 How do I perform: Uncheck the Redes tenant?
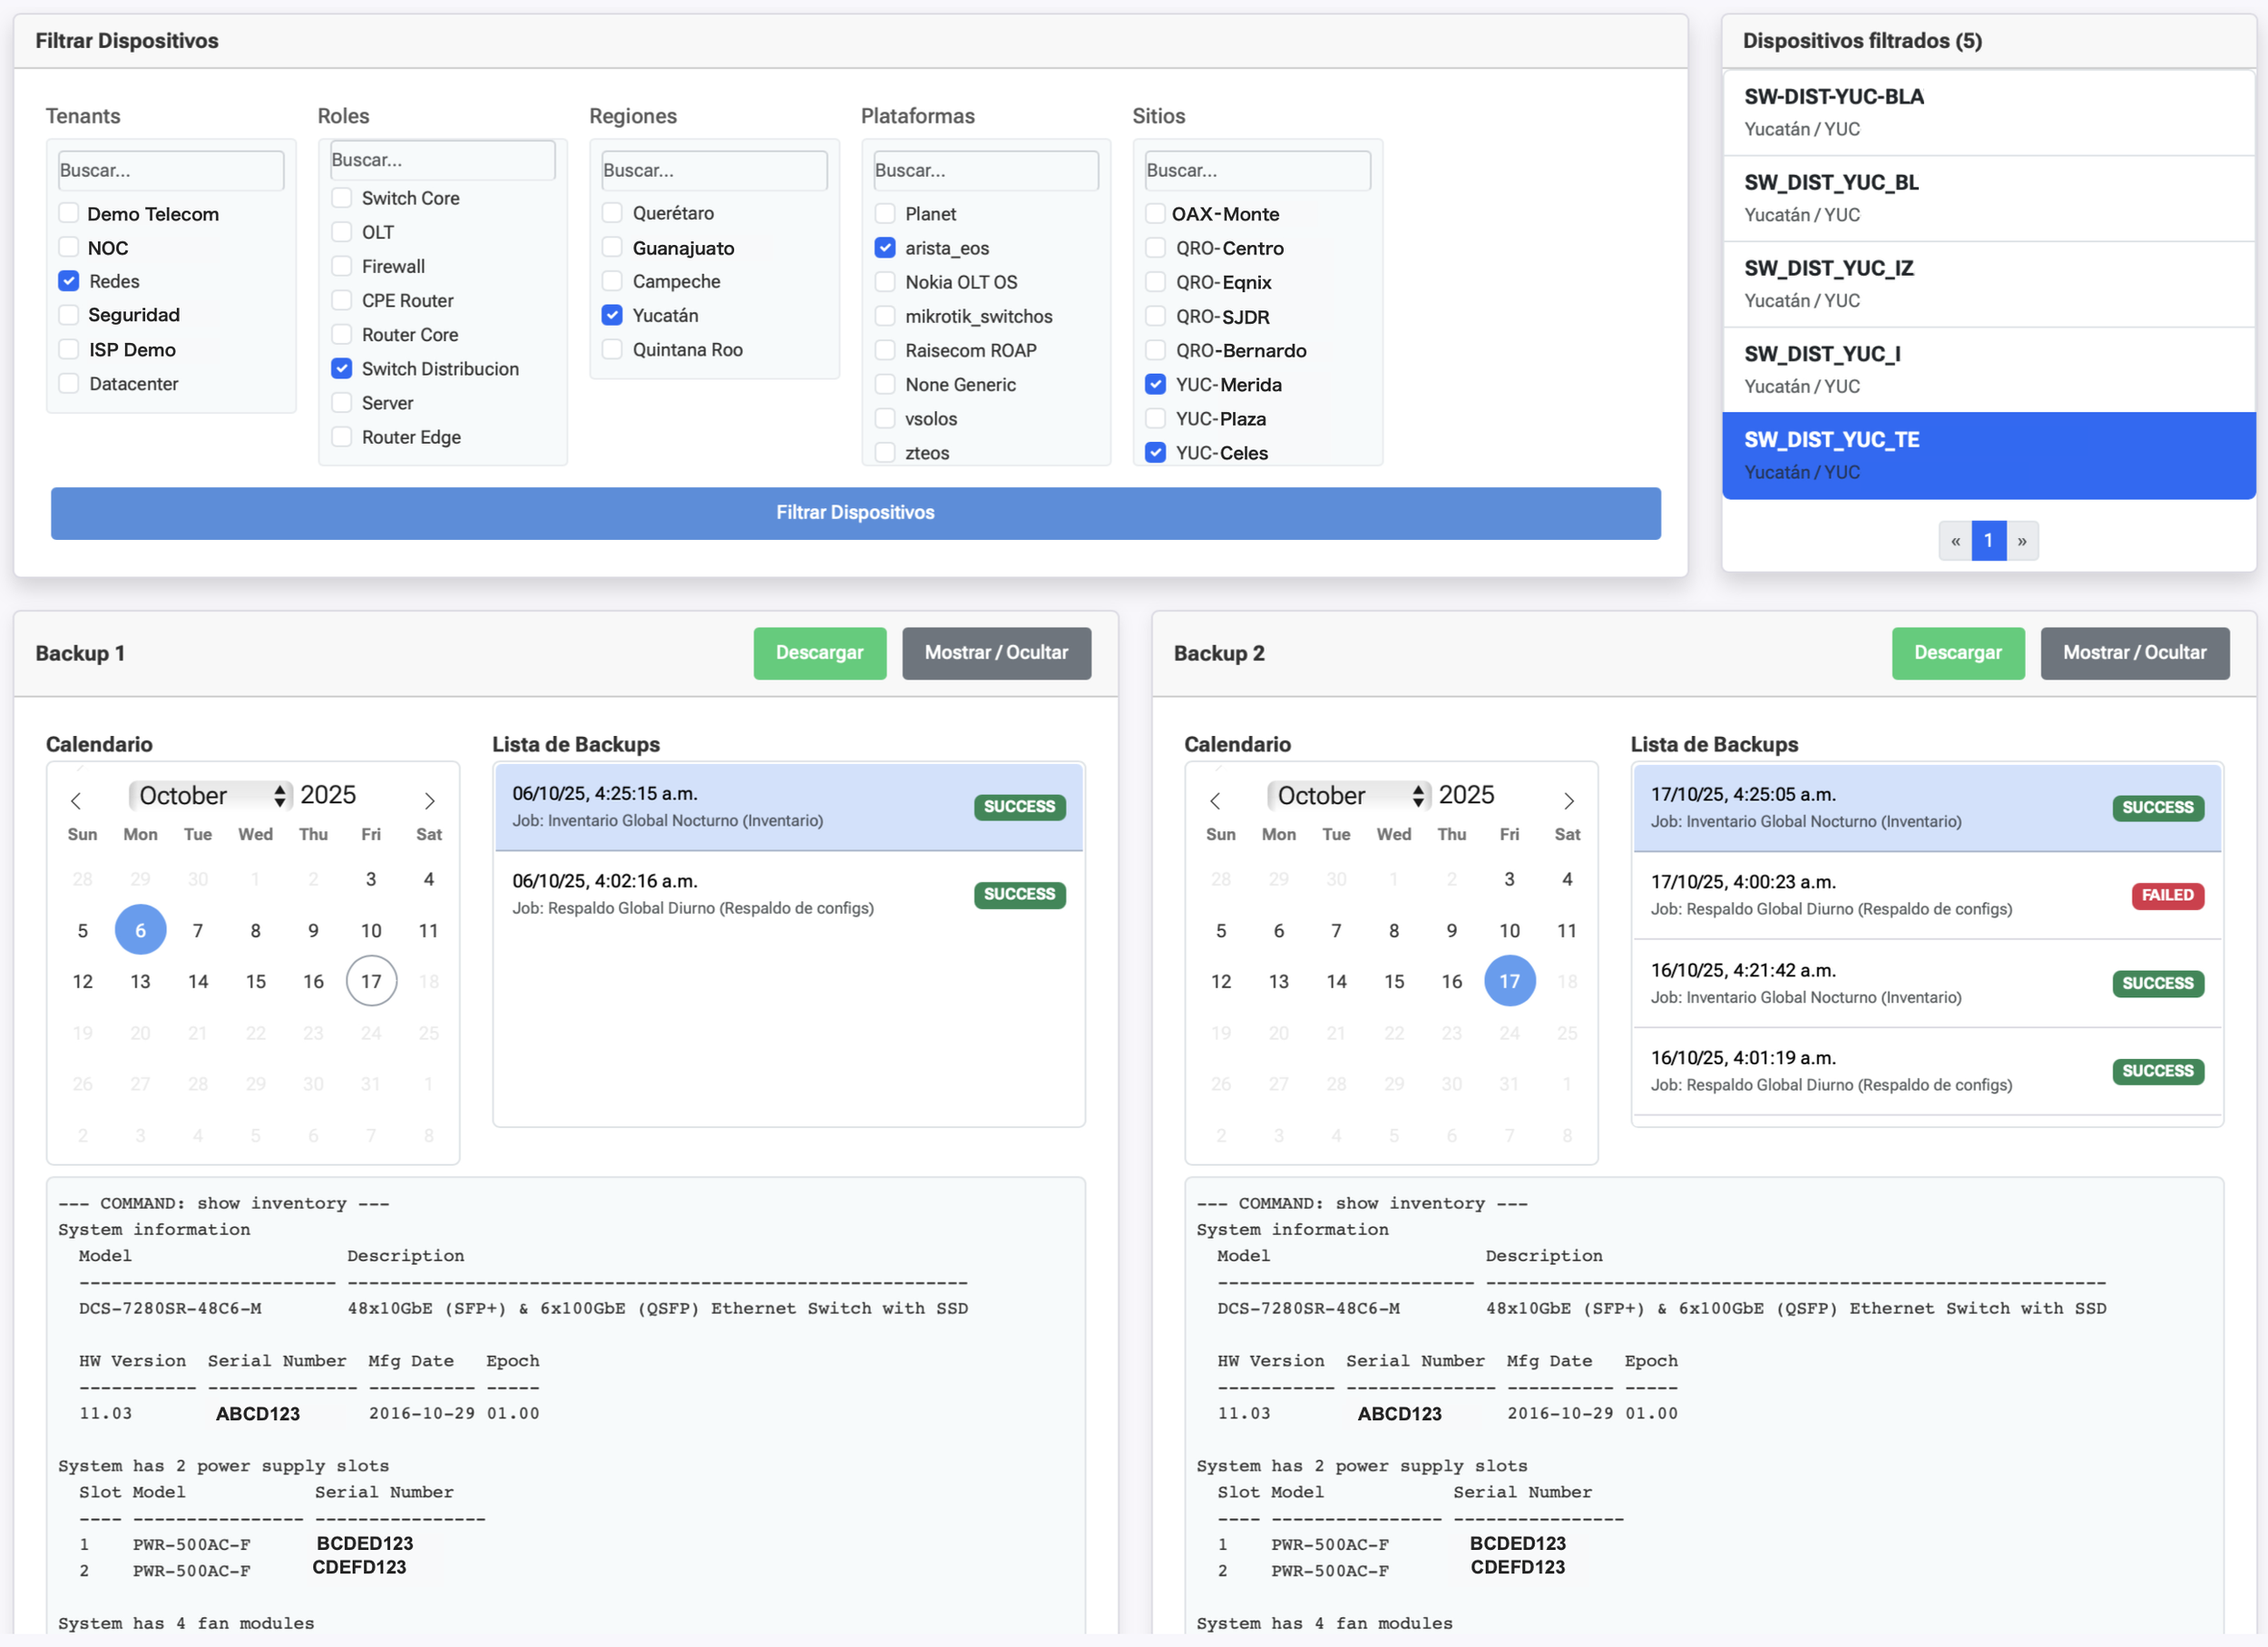[69, 281]
